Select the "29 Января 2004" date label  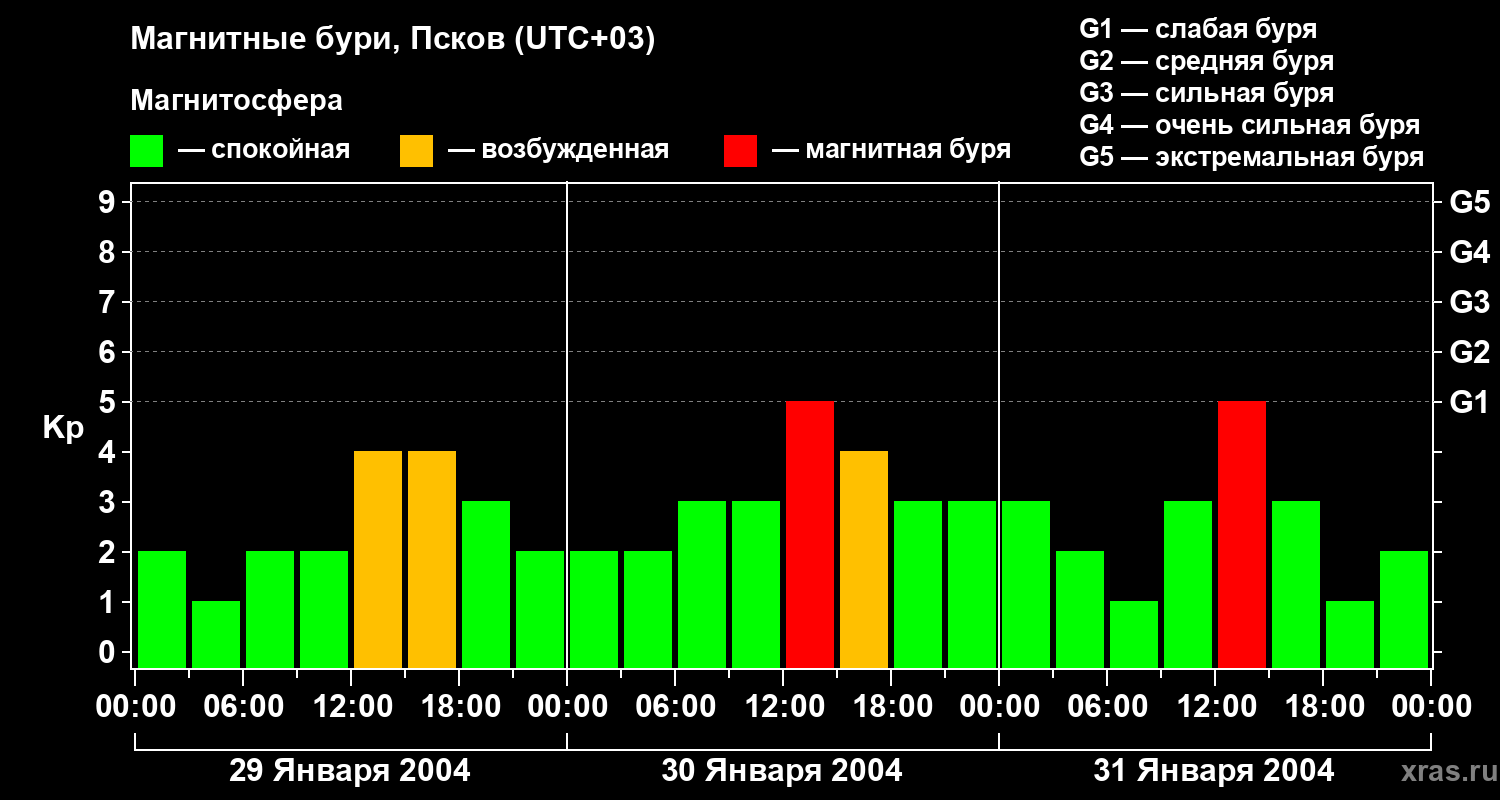click(x=350, y=771)
